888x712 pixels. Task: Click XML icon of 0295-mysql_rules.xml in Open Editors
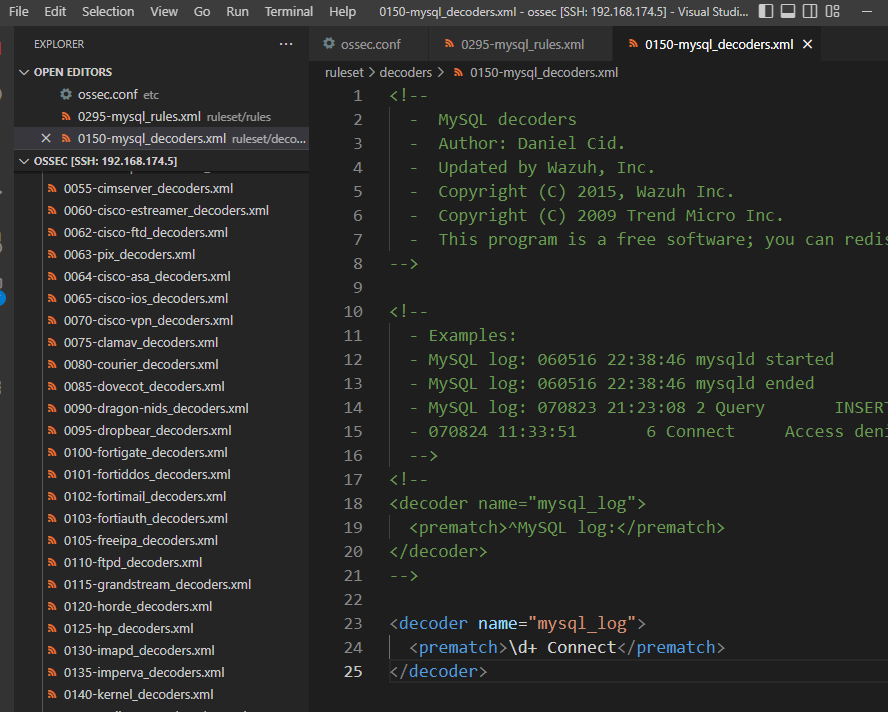pos(66,116)
